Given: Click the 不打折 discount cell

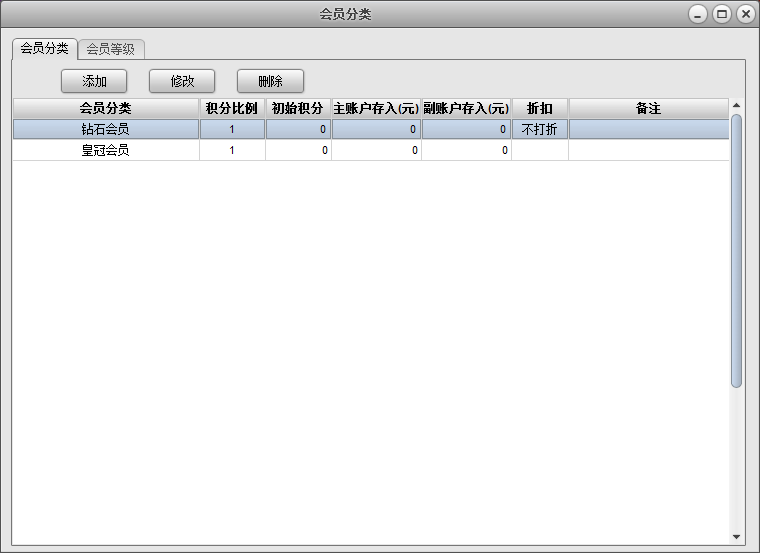Looking at the screenshot, I should coord(540,129).
